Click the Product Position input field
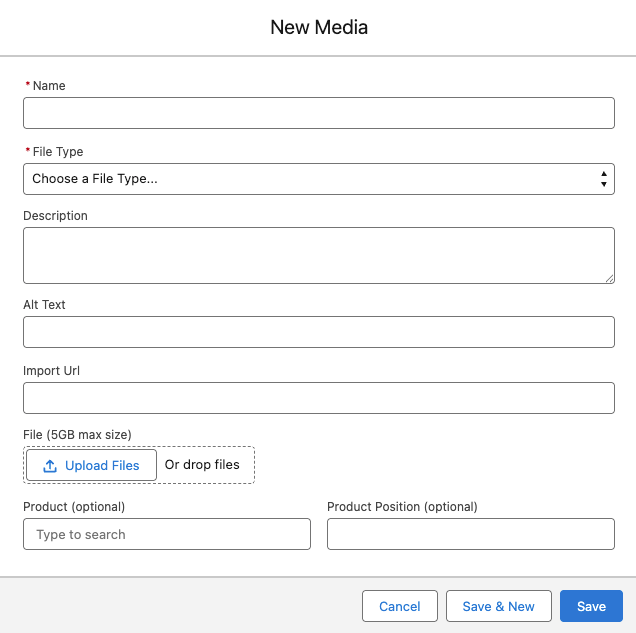 pyautogui.click(x=471, y=534)
